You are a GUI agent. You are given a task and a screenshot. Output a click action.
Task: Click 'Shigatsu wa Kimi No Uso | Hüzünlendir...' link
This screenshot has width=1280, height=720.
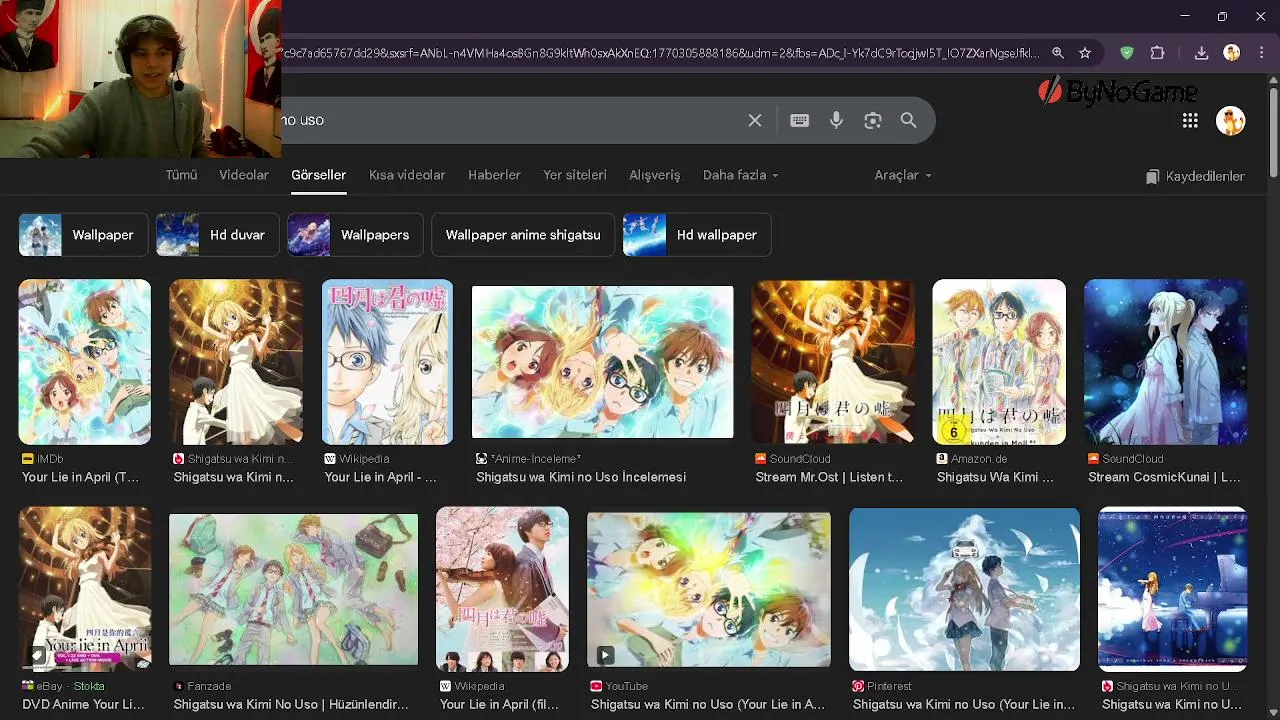click(x=291, y=704)
